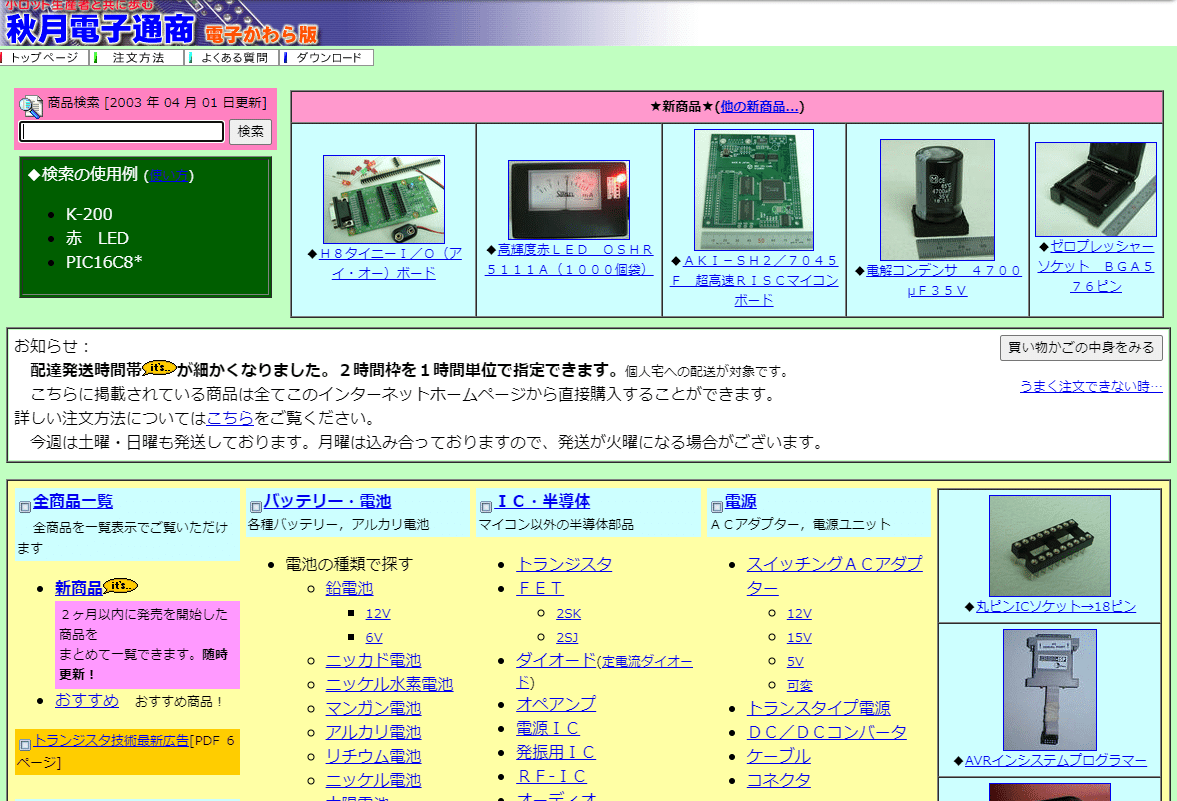Open the よくある質問 menu tab

click(x=233, y=58)
